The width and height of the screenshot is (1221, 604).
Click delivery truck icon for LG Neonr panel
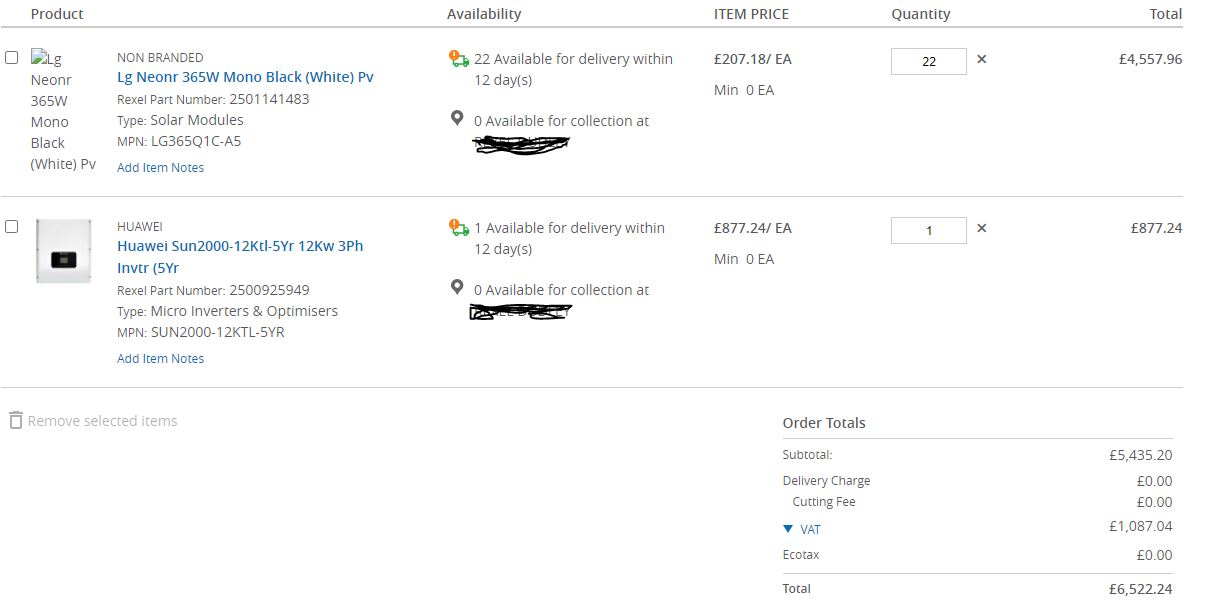coord(459,59)
